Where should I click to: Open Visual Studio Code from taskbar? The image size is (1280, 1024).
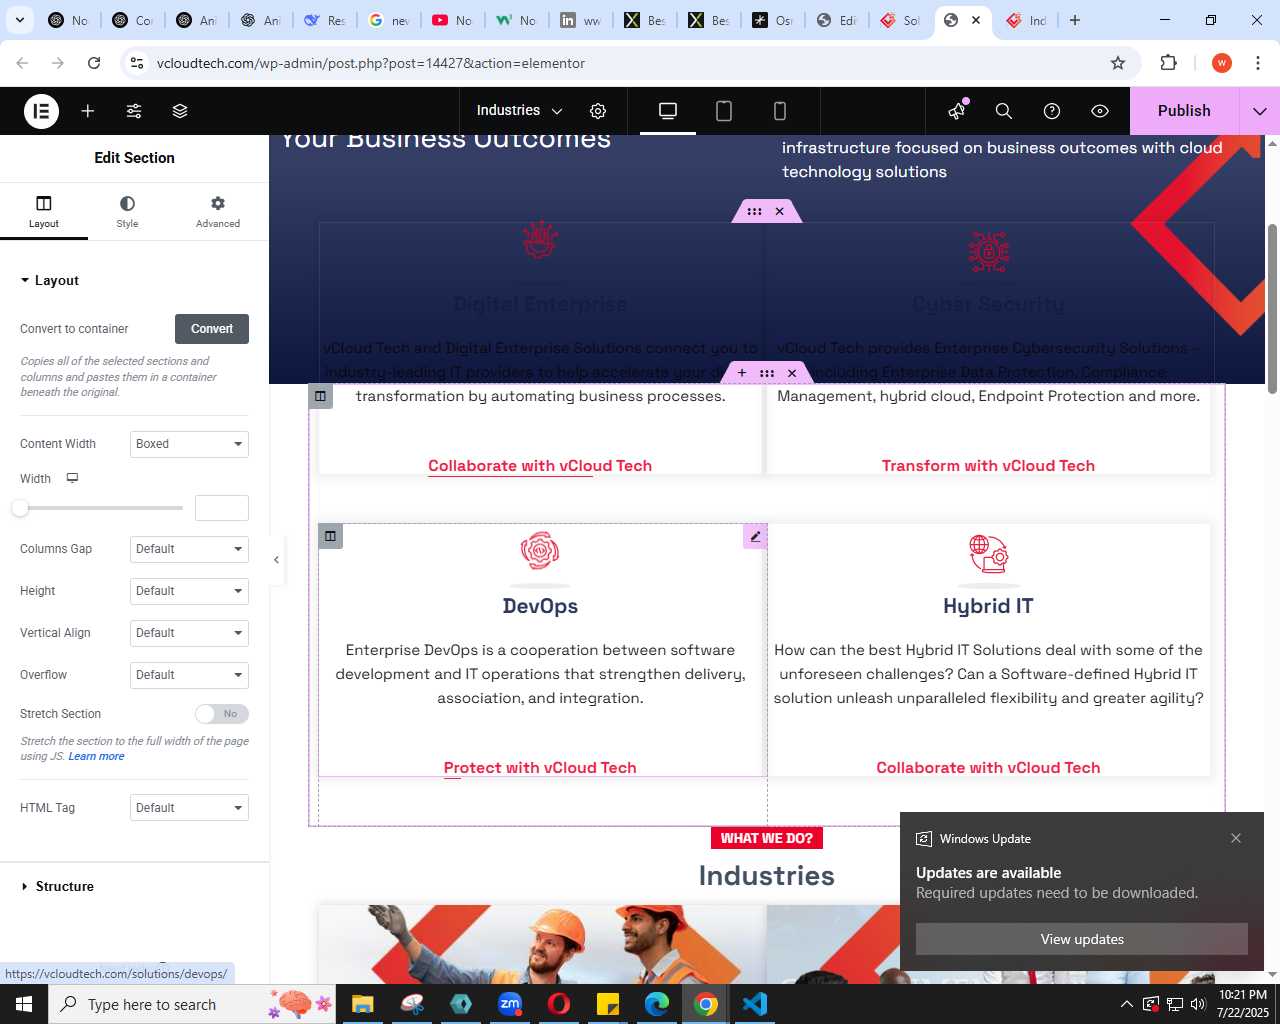[x=755, y=1004]
